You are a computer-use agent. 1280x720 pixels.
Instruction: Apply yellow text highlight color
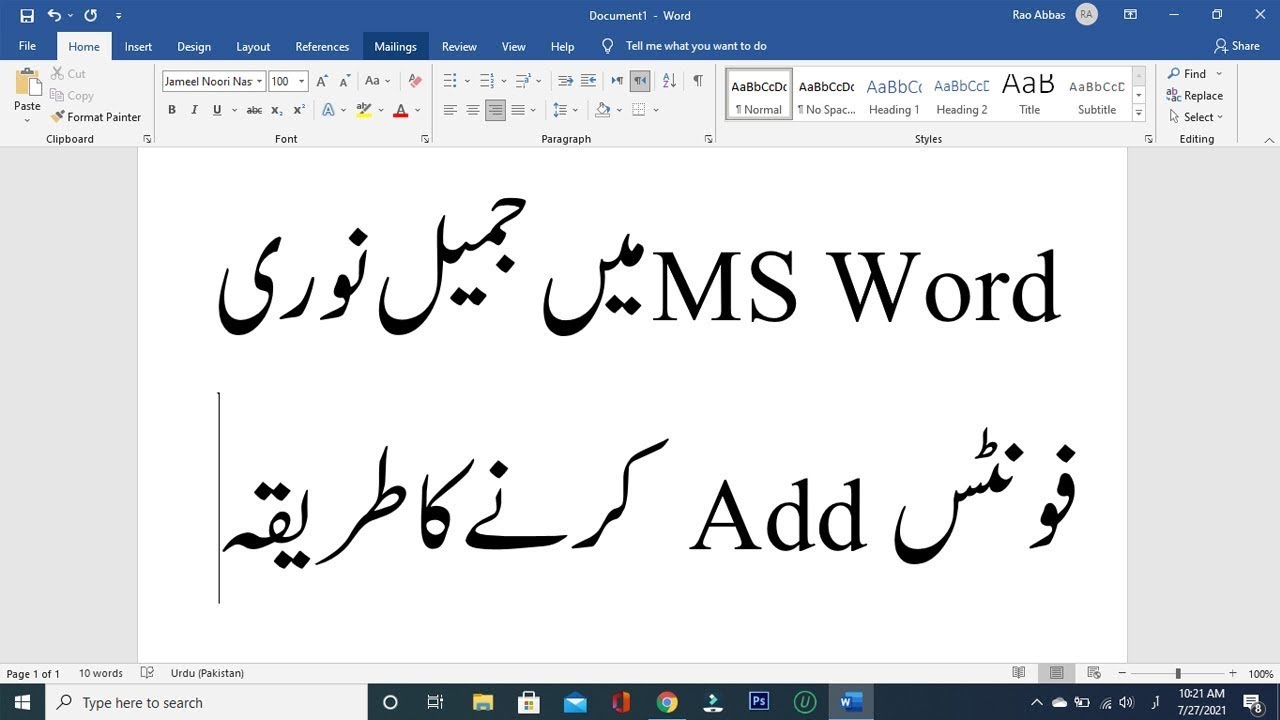364,110
